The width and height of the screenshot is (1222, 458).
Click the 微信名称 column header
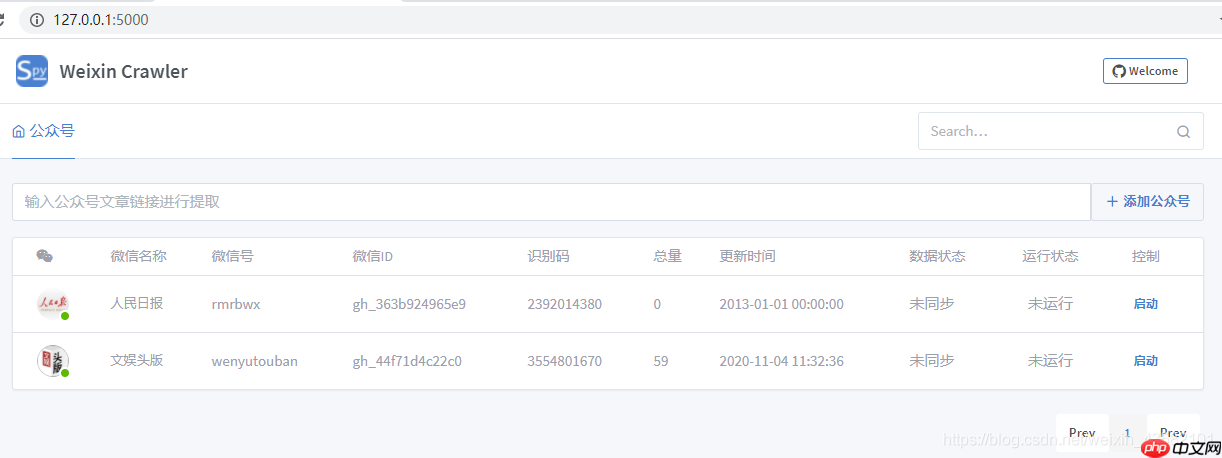[138, 256]
